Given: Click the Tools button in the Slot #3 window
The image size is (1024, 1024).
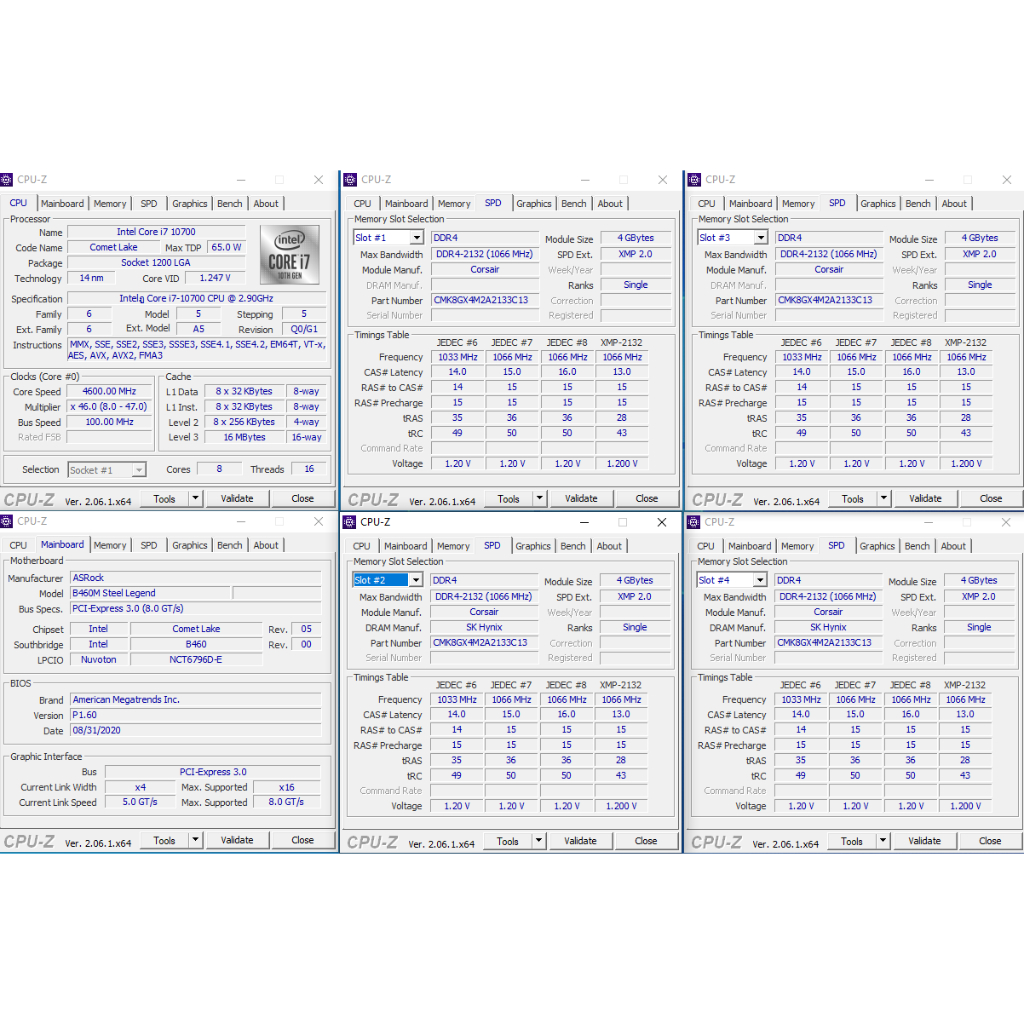Looking at the screenshot, I should tap(853, 499).
